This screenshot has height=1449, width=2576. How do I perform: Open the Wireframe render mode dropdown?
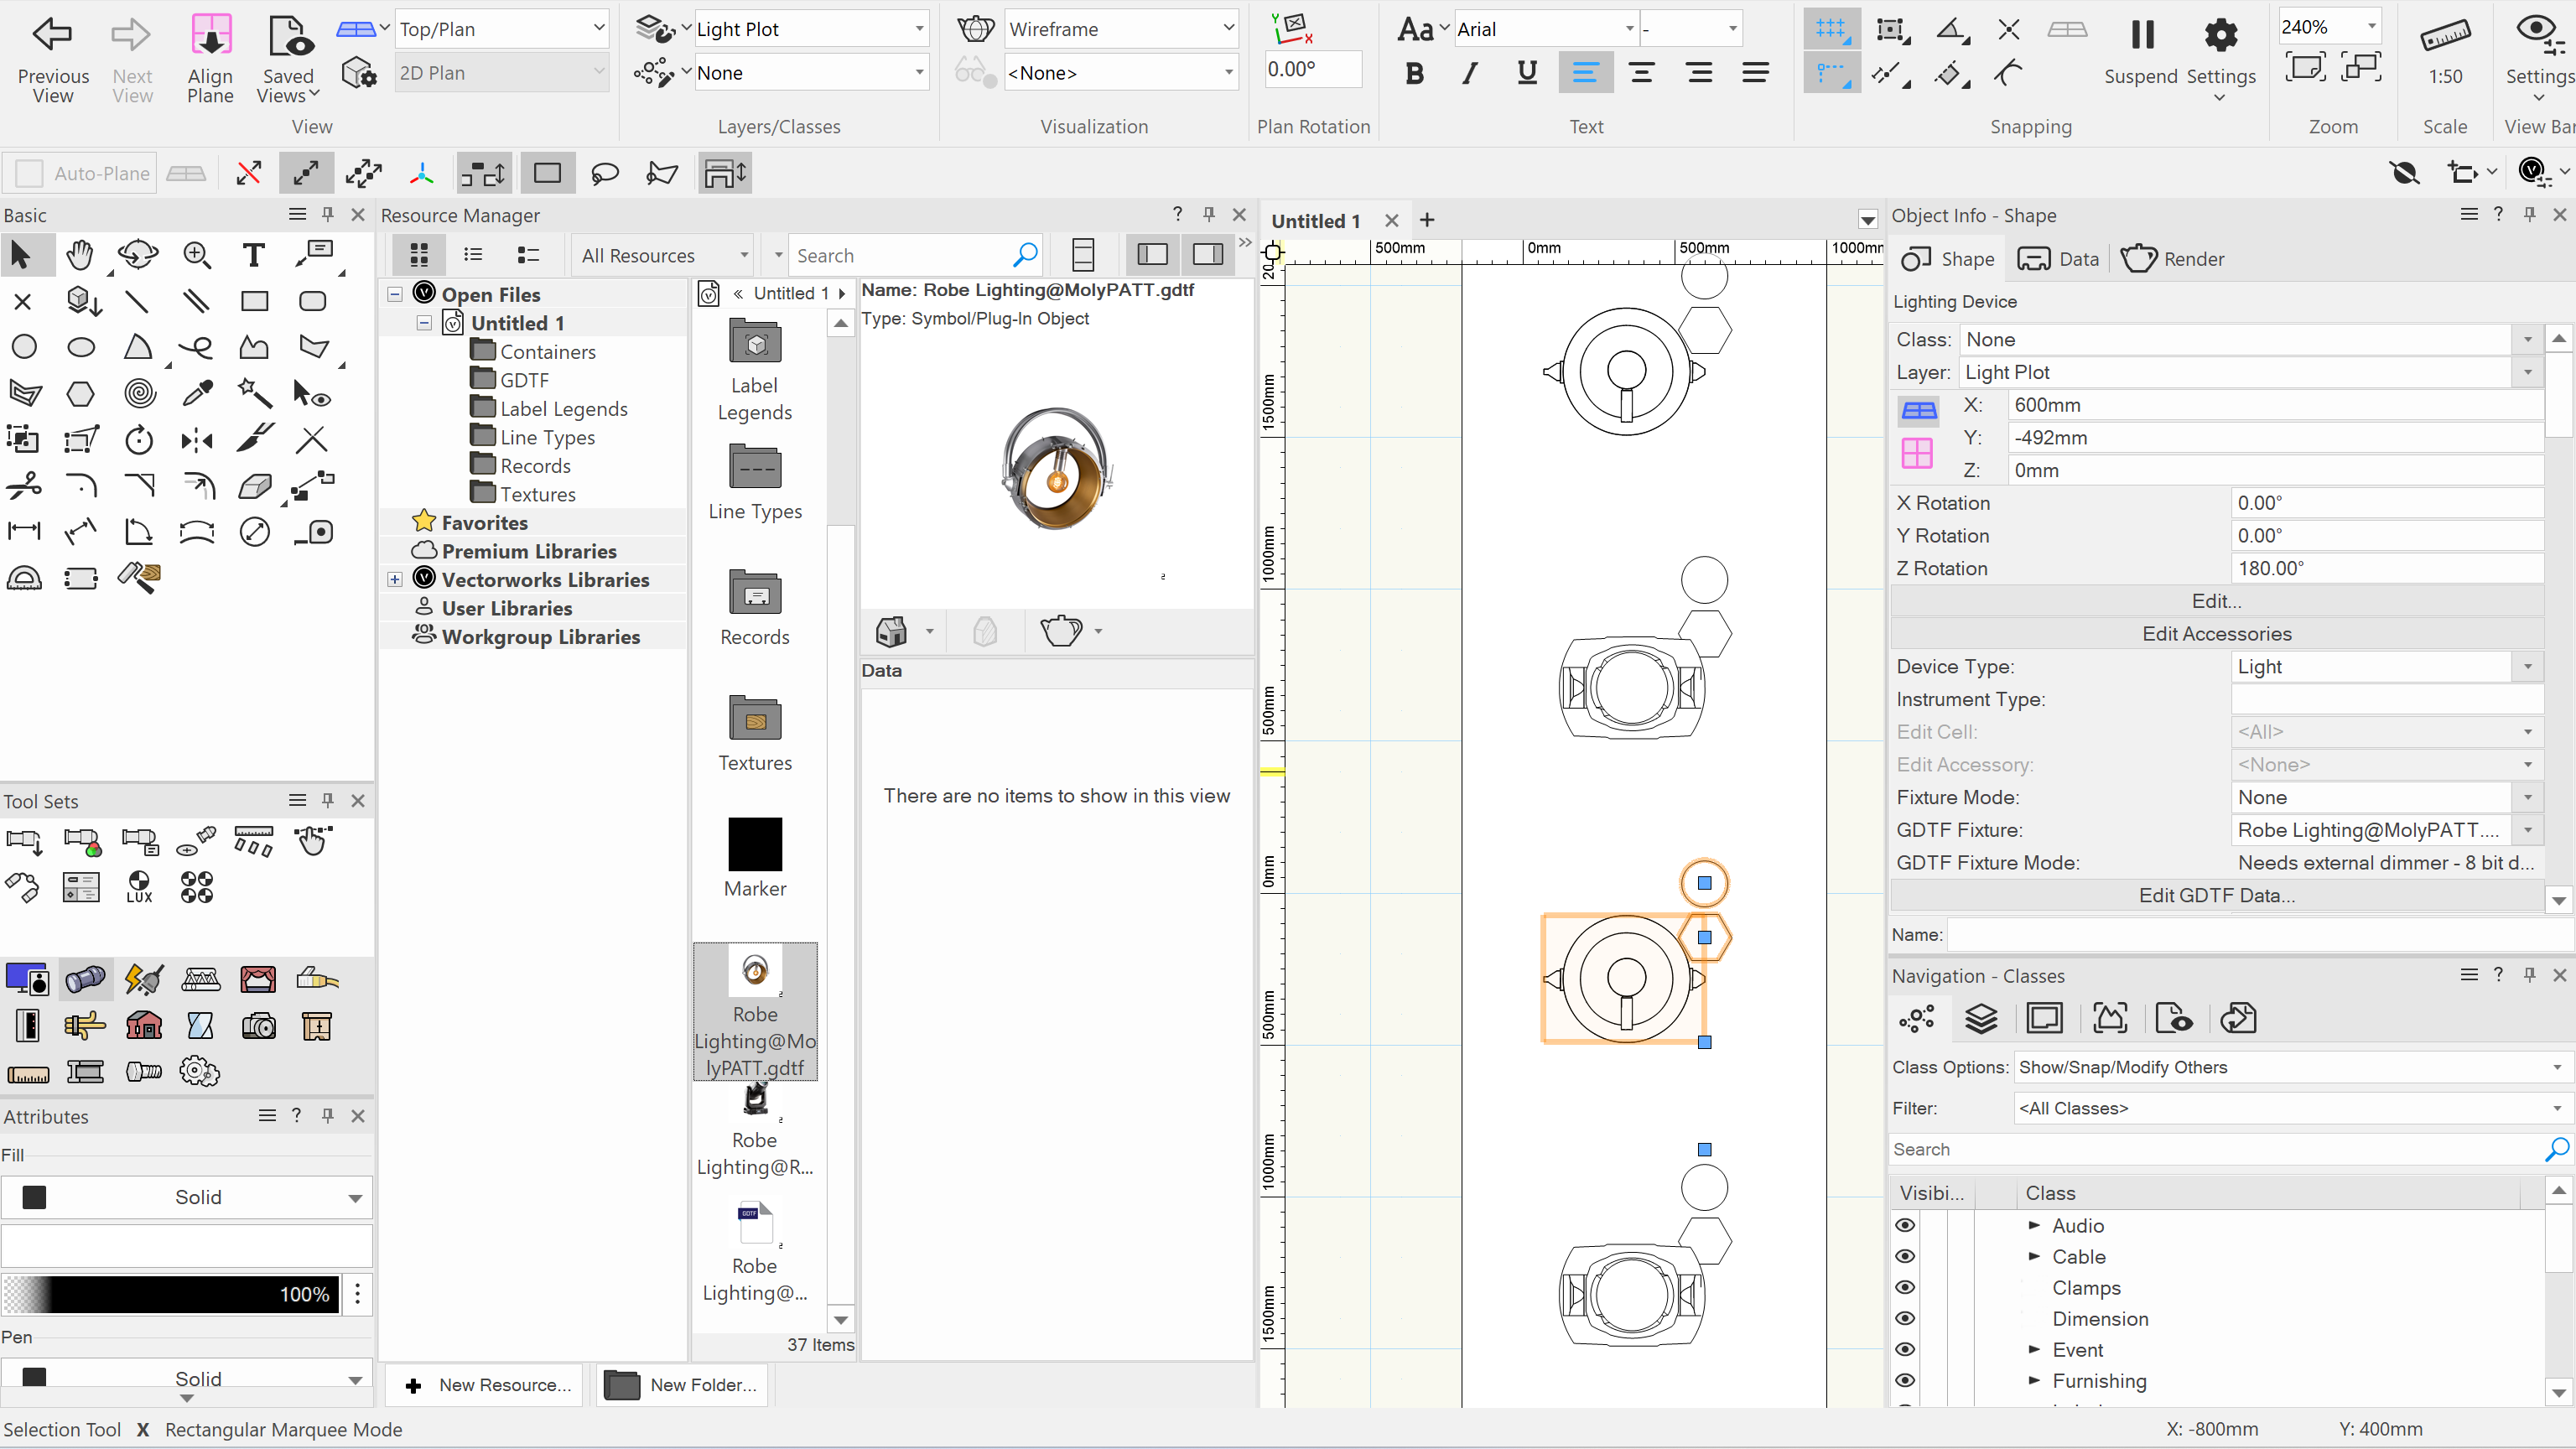tap(1121, 29)
